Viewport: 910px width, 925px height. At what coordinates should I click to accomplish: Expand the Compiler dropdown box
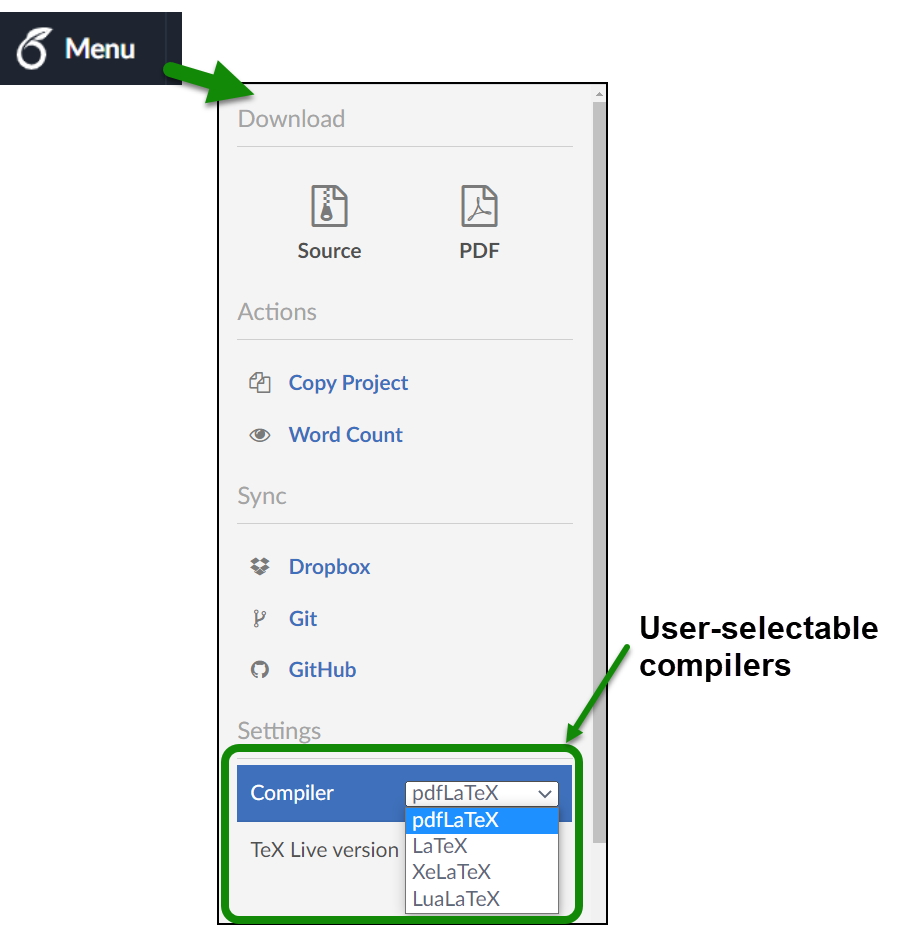point(481,793)
